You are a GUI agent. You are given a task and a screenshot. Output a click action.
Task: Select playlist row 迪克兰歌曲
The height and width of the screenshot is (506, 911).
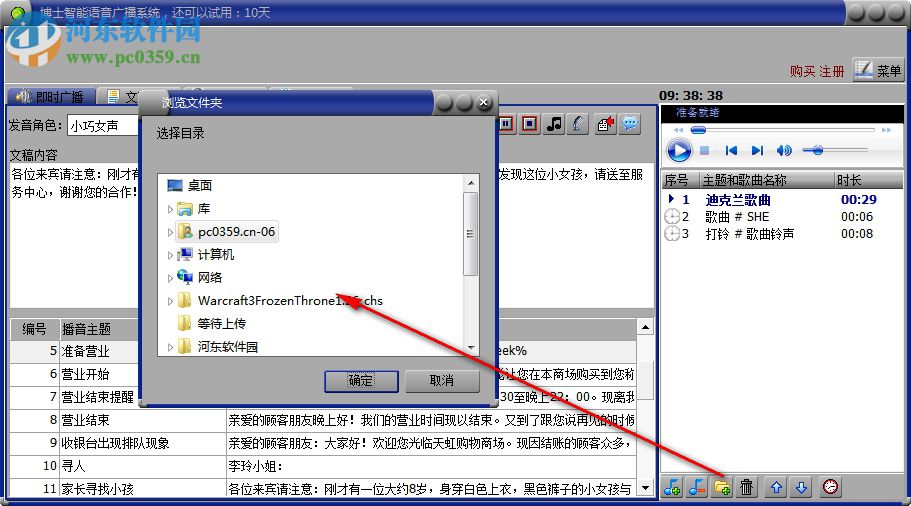782,200
